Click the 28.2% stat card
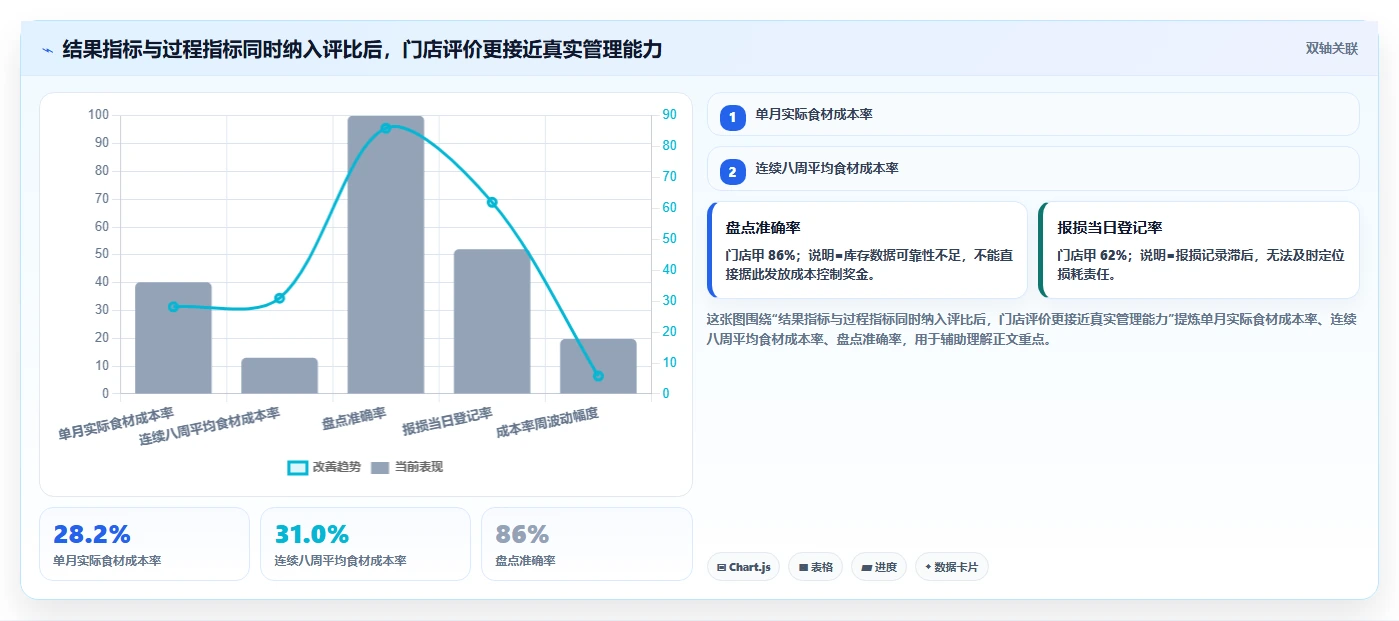This screenshot has width=1399, height=621. [x=144, y=544]
